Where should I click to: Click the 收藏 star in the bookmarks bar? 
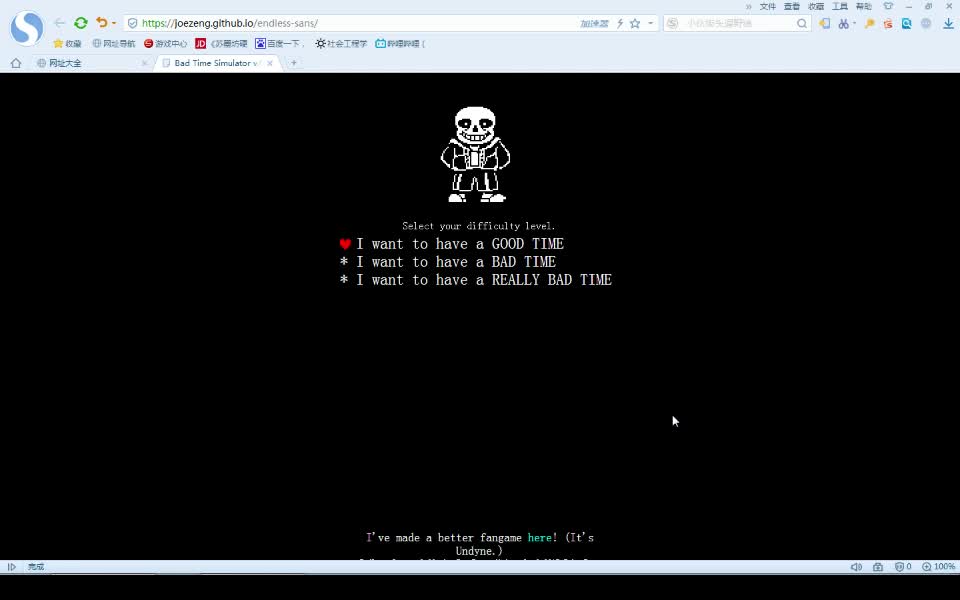pos(67,43)
